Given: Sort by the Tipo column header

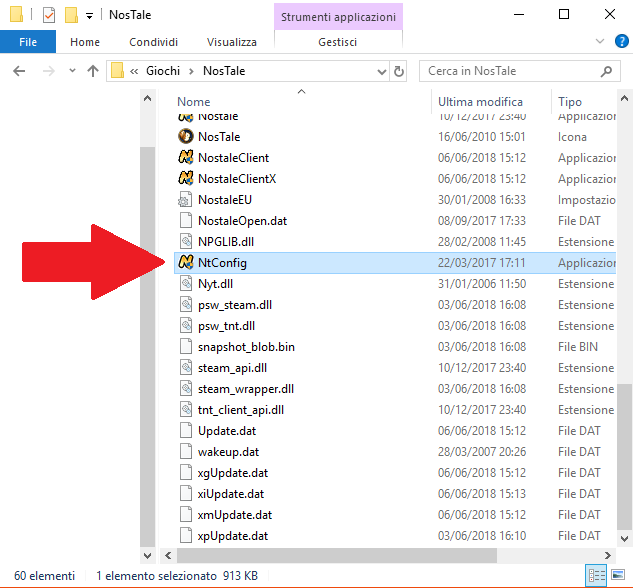Looking at the screenshot, I should 570,102.
